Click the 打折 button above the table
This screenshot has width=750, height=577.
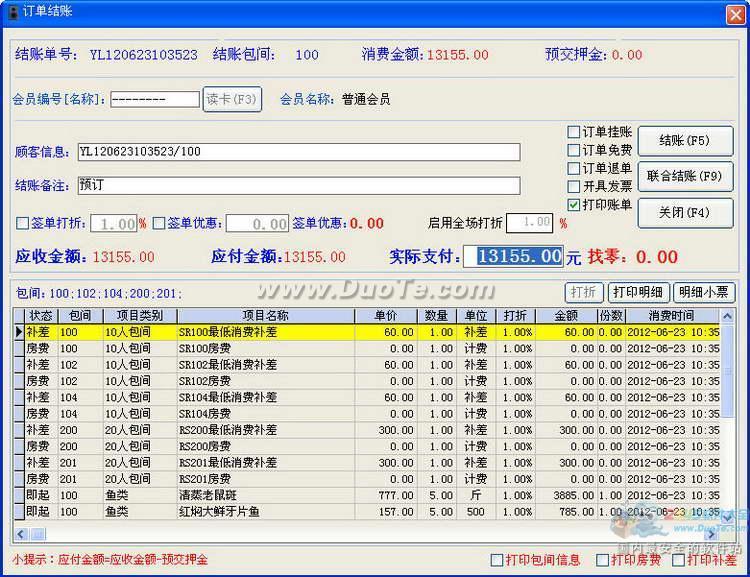click(x=584, y=292)
